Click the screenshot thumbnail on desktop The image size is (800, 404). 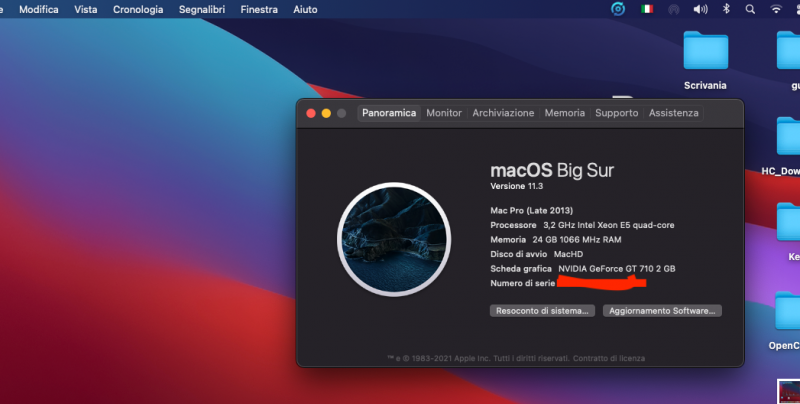(x=789, y=391)
